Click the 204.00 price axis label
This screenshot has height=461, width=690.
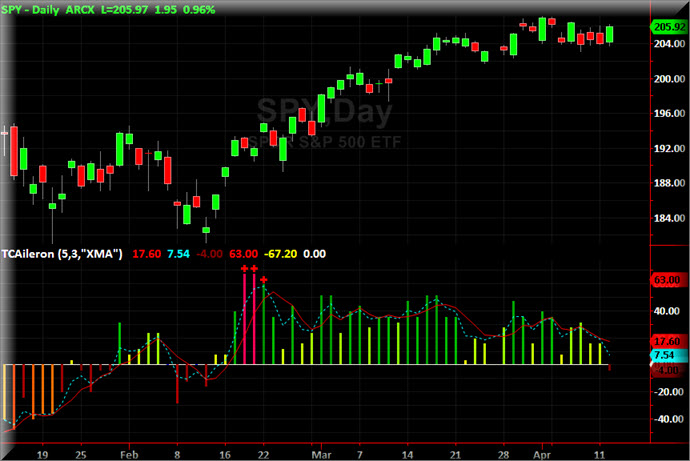[669, 44]
